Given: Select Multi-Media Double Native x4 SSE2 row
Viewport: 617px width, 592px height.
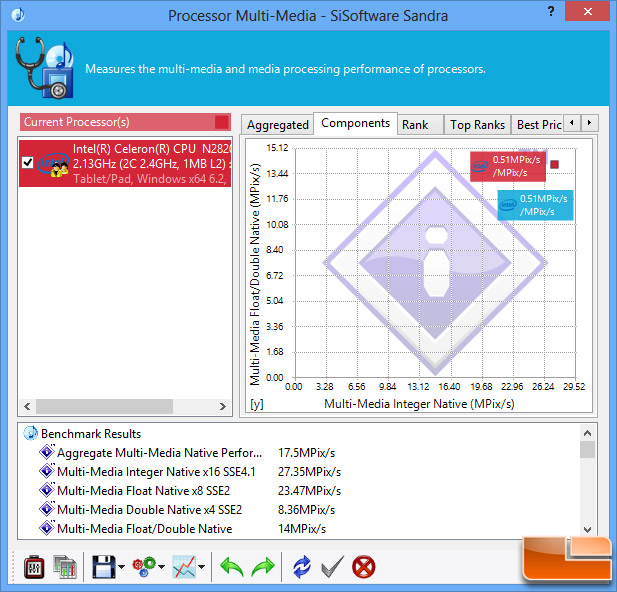Looking at the screenshot, I should click(x=150, y=510).
